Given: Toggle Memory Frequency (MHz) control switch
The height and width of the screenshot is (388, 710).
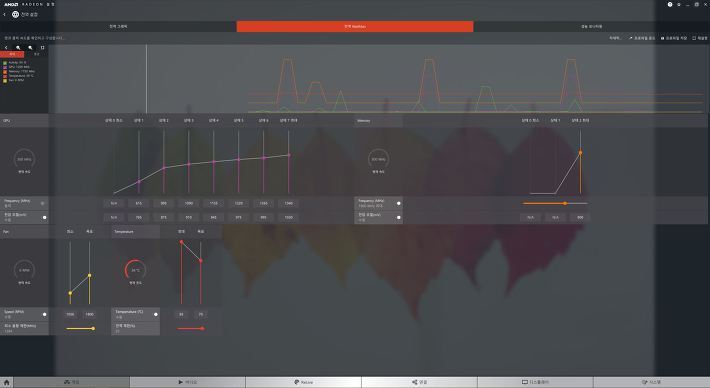Looking at the screenshot, I should pyautogui.click(x=398, y=203).
